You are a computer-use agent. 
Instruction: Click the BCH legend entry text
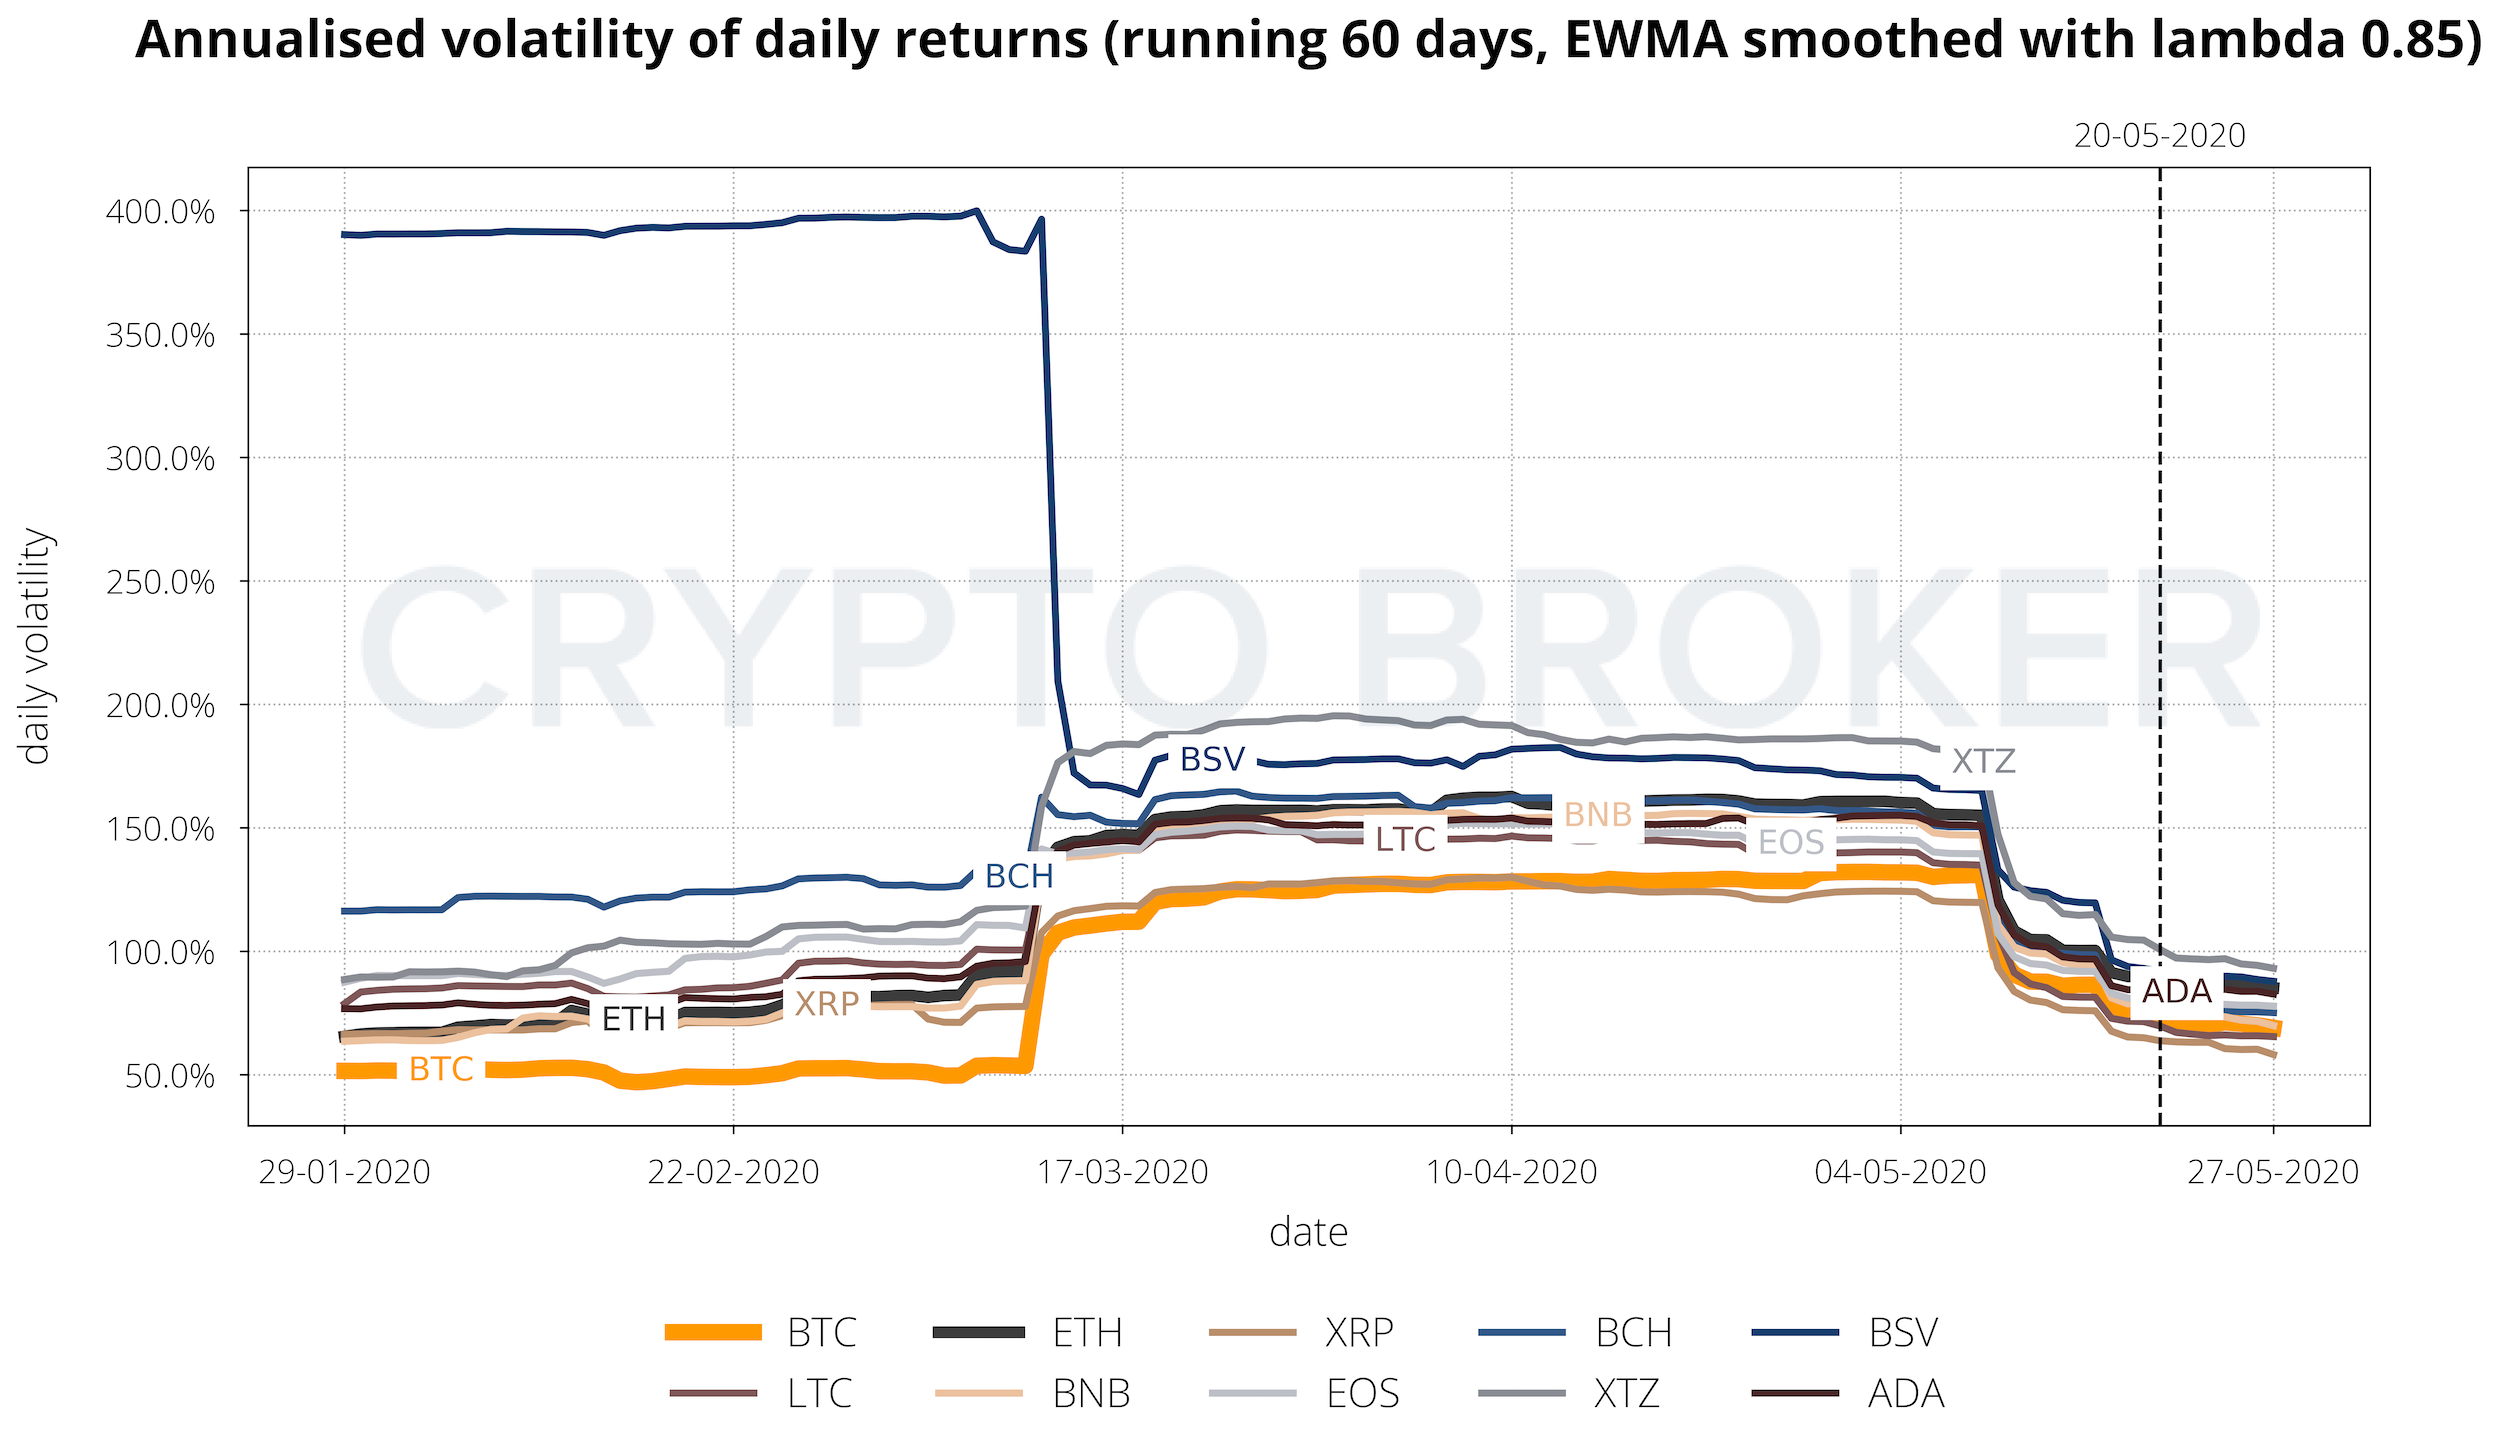[1633, 1333]
